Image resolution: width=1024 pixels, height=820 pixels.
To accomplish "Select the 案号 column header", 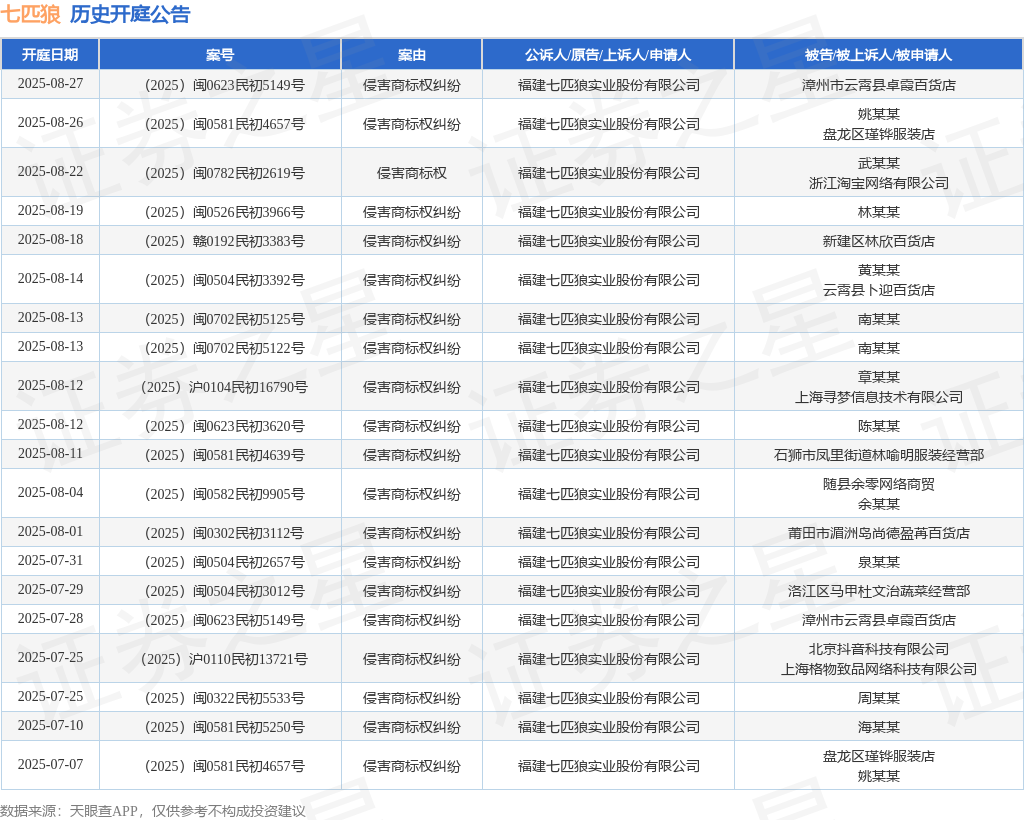I will (x=220, y=55).
